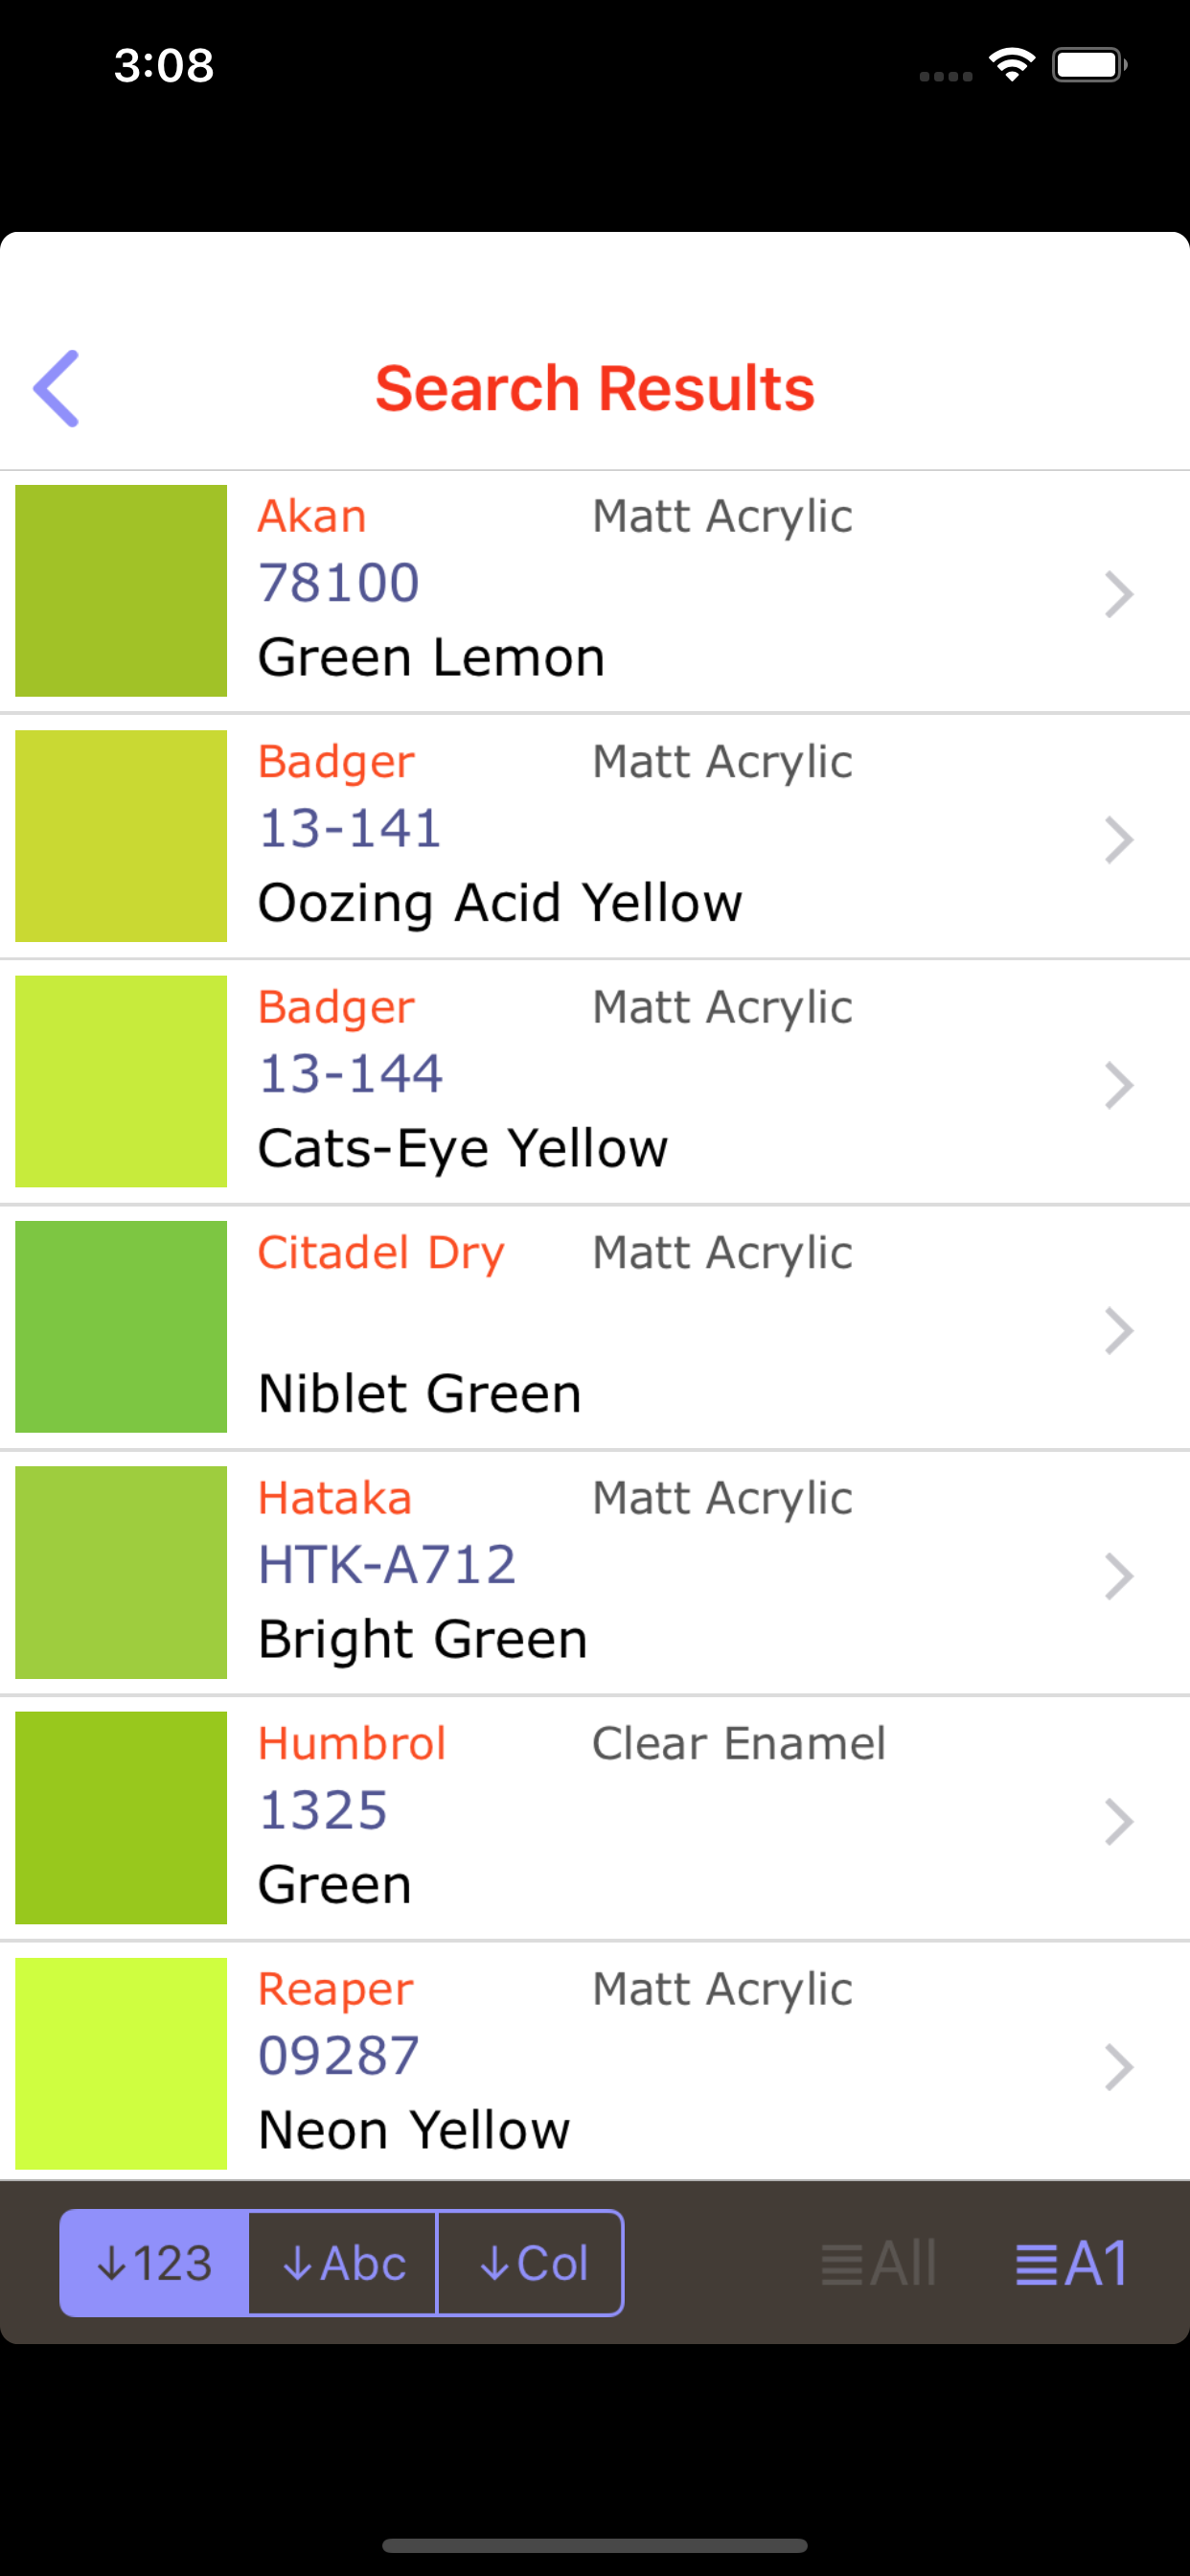Open details chevron for Akan Green Lemon

1119,594
